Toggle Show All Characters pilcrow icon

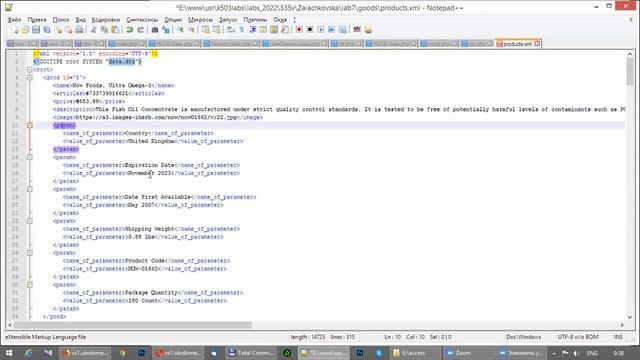[241, 30]
